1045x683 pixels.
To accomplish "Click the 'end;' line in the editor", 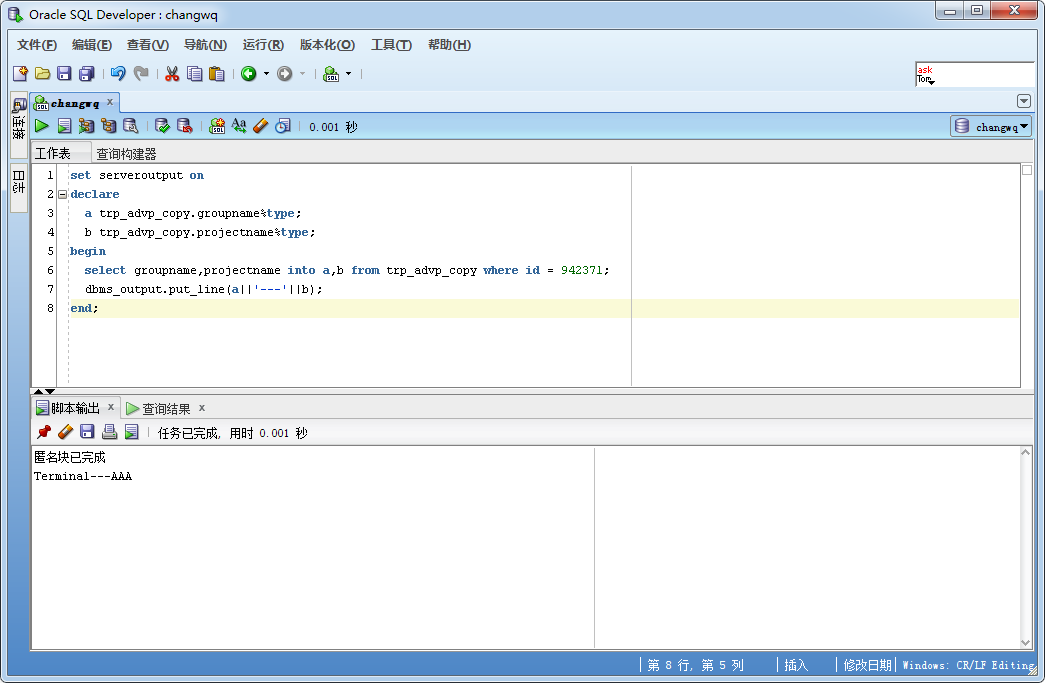I will tap(84, 309).
